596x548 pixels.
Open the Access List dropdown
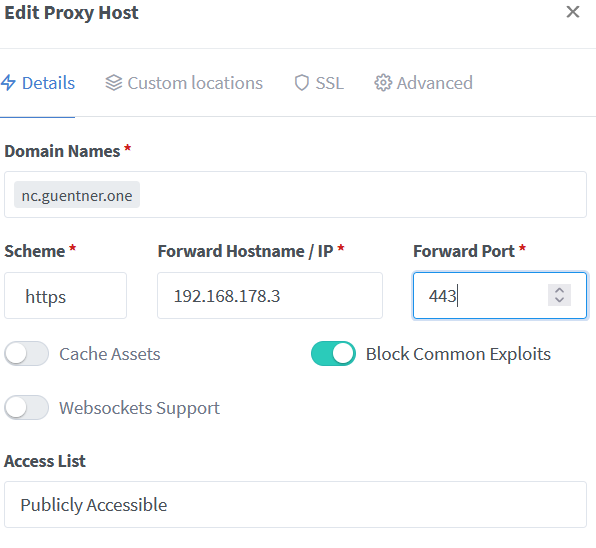pos(295,505)
